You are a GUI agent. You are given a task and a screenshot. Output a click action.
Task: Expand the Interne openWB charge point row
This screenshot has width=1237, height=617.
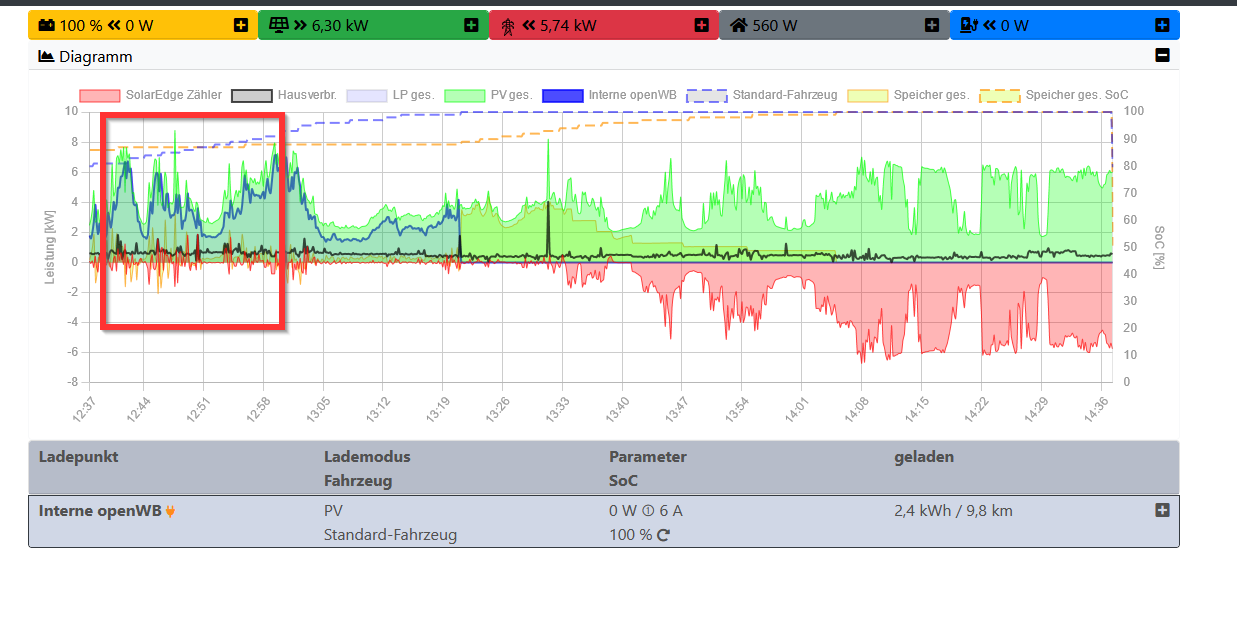click(x=1162, y=510)
